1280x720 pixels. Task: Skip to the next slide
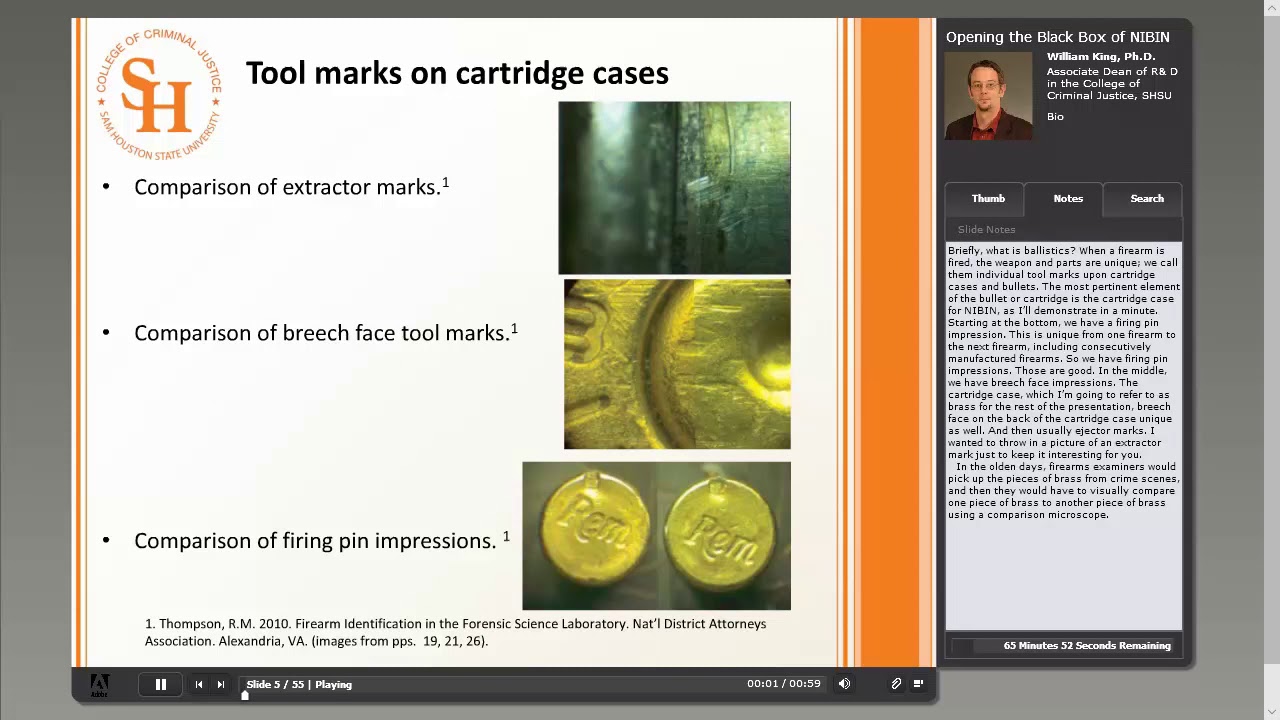[x=220, y=685]
